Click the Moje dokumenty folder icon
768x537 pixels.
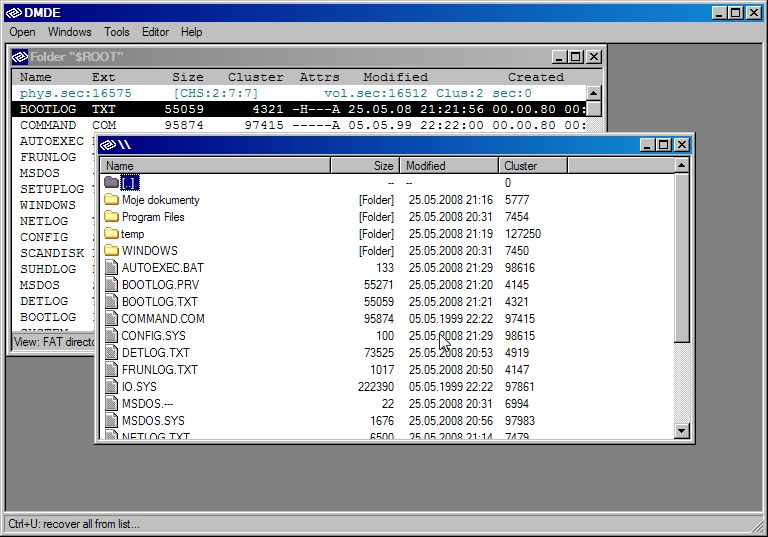(112, 199)
